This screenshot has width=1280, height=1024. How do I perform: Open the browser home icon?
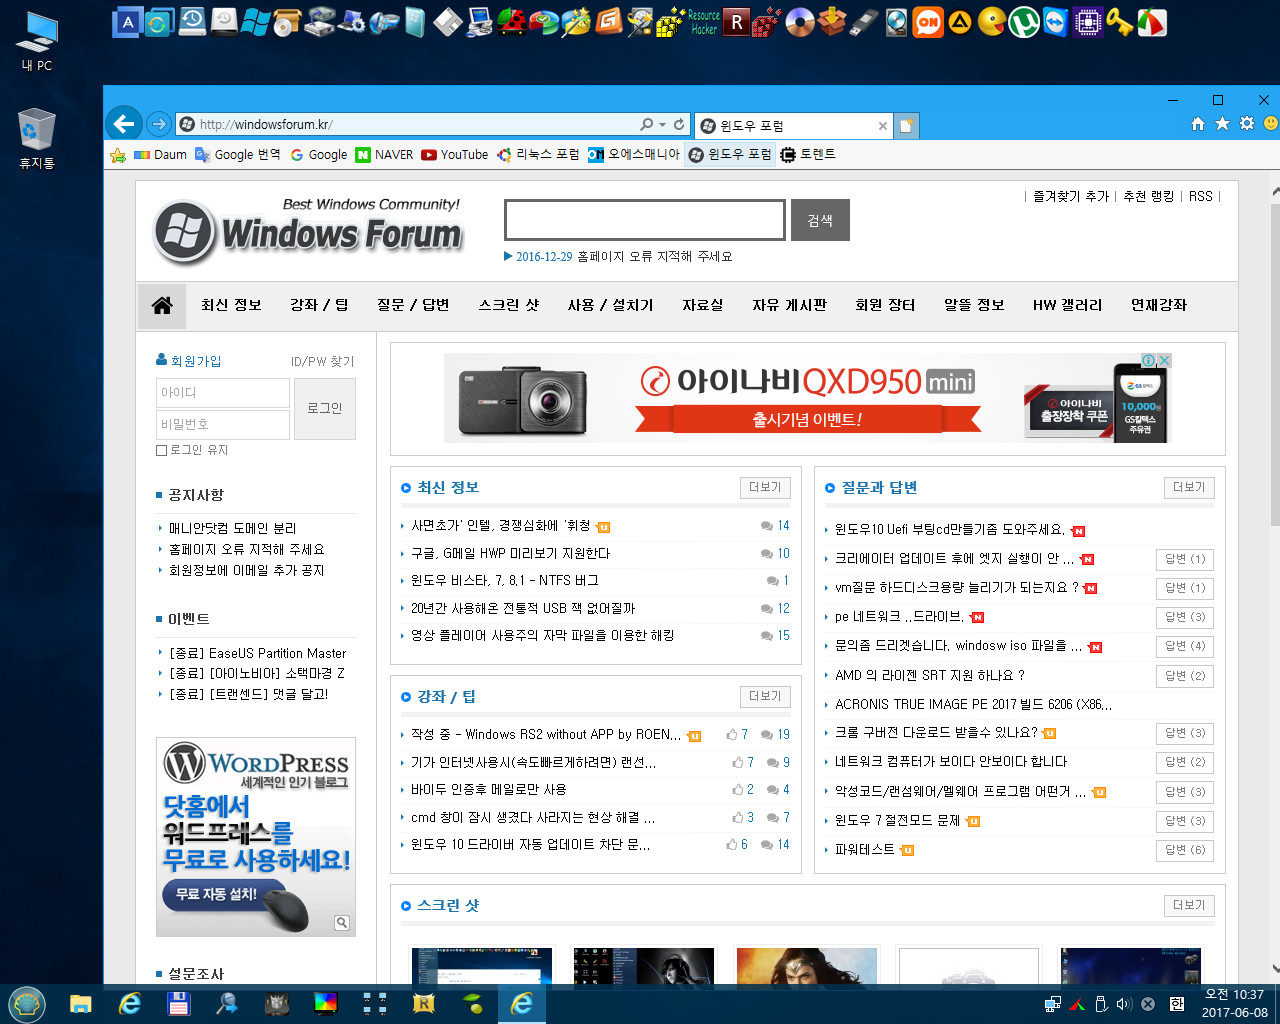click(x=1198, y=124)
